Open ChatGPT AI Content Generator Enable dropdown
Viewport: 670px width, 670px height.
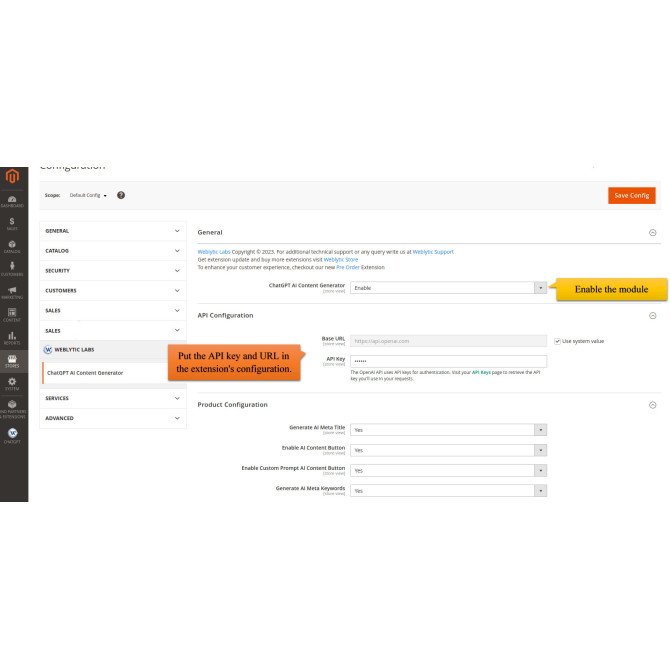click(x=448, y=288)
